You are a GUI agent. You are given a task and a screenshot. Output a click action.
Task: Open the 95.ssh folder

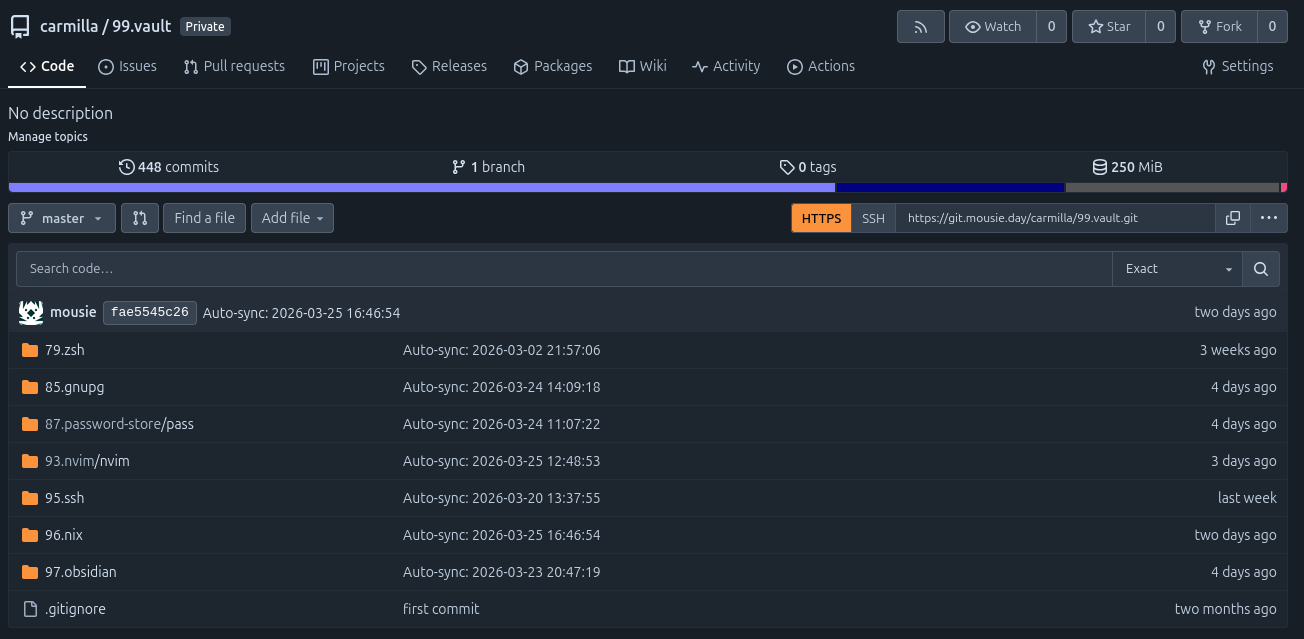pos(65,498)
